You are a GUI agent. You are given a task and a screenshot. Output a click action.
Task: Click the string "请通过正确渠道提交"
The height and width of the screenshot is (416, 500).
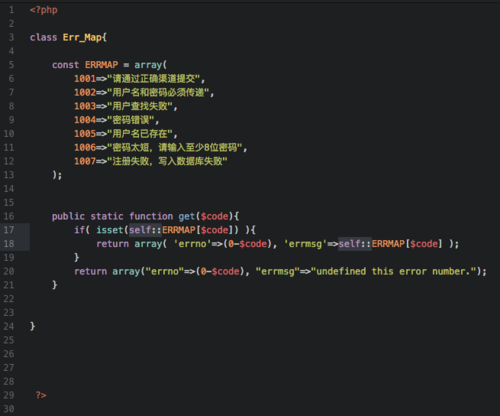[154, 79]
